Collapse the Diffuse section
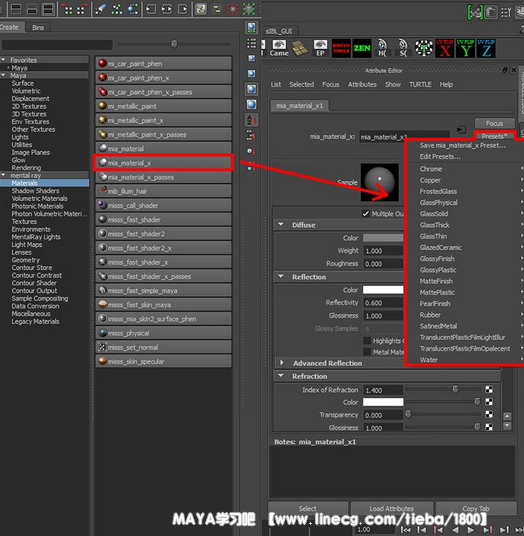Image resolution: width=524 pixels, height=536 pixels. point(281,225)
